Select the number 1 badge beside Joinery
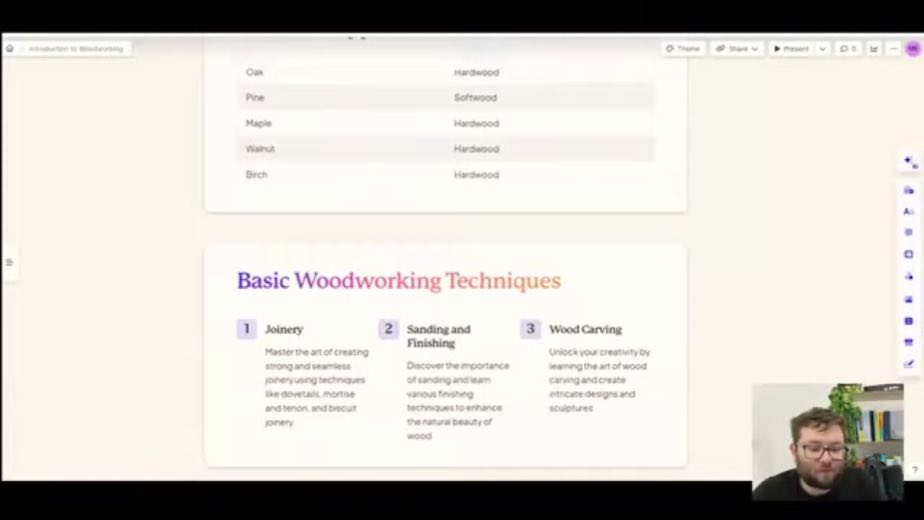The height and width of the screenshot is (520, 924). click(247, 329)
